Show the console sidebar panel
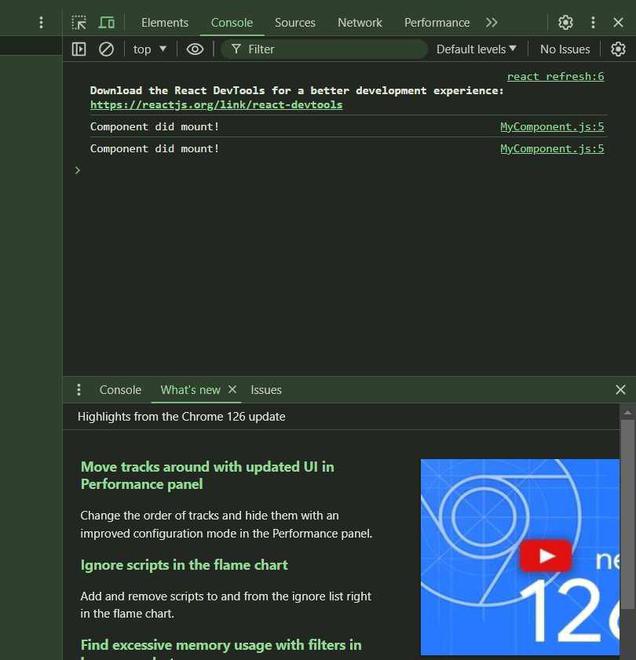The height and width of the screenshot is (660, 636). pos(79,49)
